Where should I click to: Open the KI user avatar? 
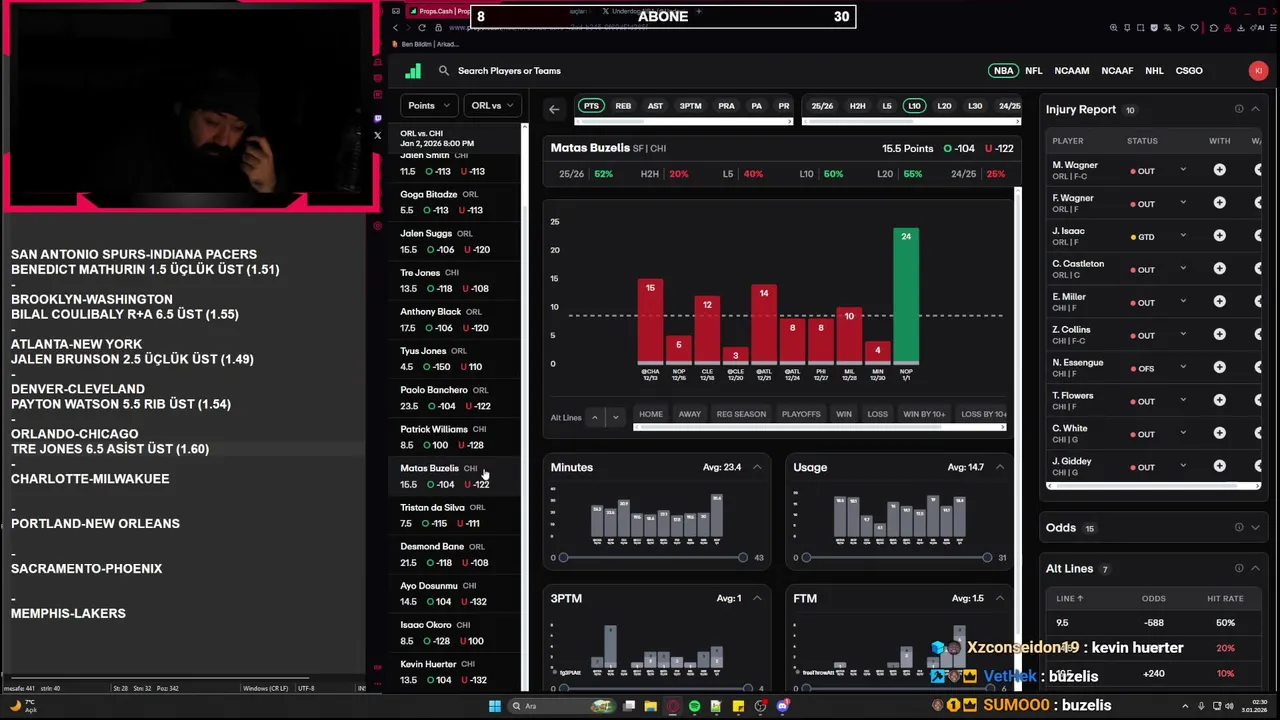tap(1258, 71)
